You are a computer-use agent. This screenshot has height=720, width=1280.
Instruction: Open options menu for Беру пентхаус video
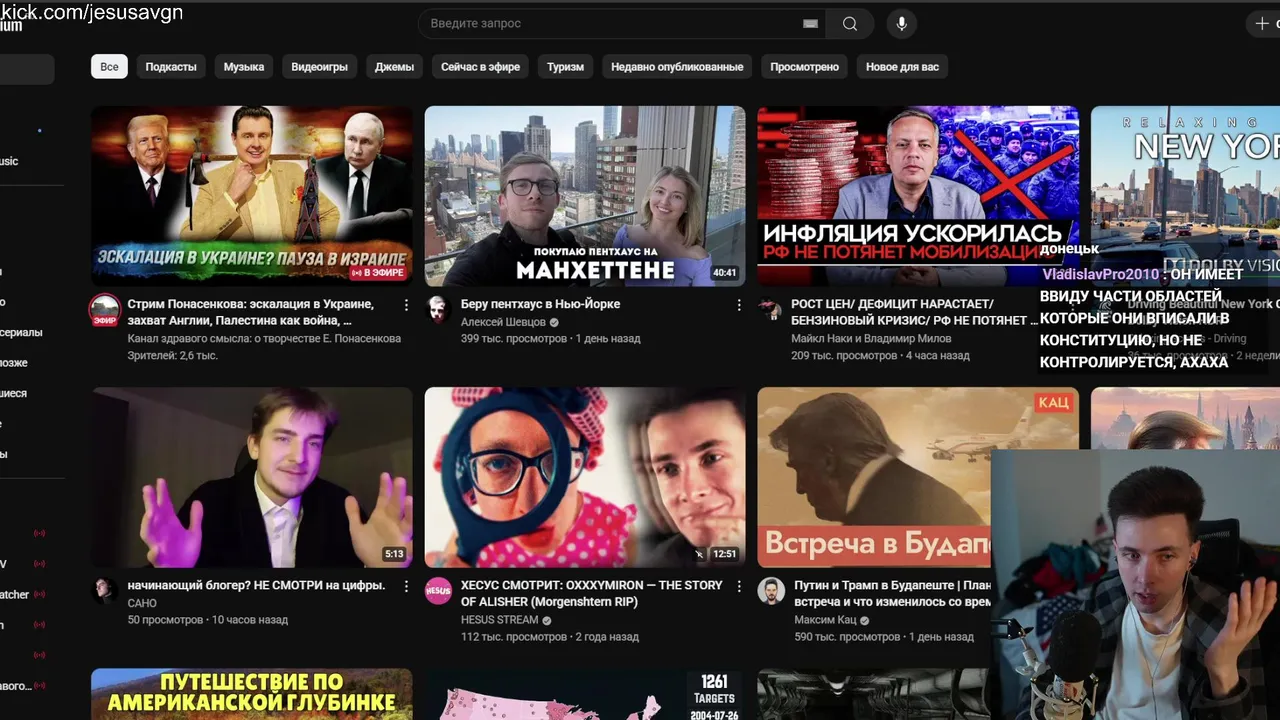click(x=739, y=304)
